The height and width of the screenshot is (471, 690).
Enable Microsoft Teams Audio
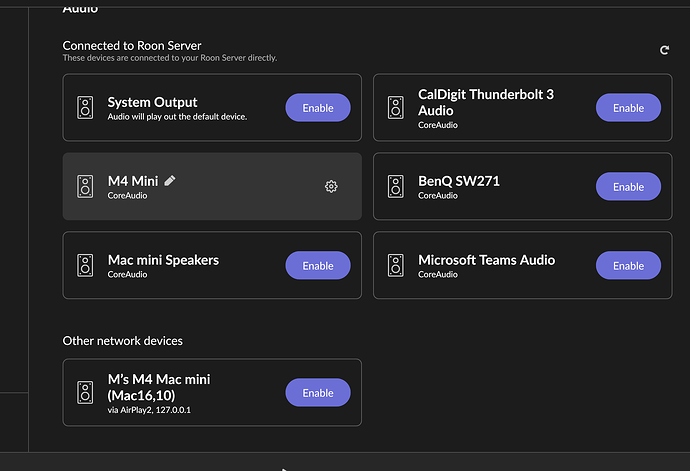point(628,265)
